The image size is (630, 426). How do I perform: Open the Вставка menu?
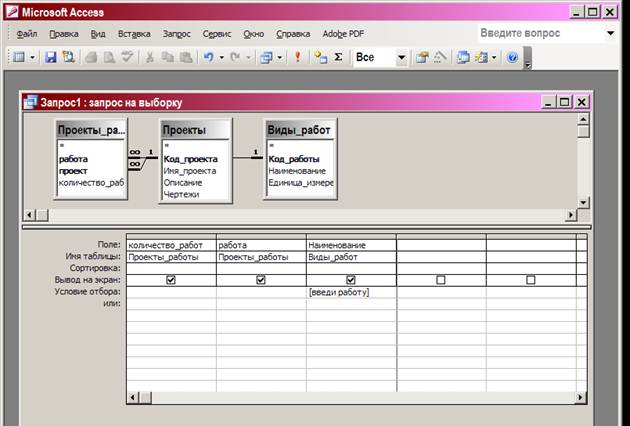click(134, 34)
